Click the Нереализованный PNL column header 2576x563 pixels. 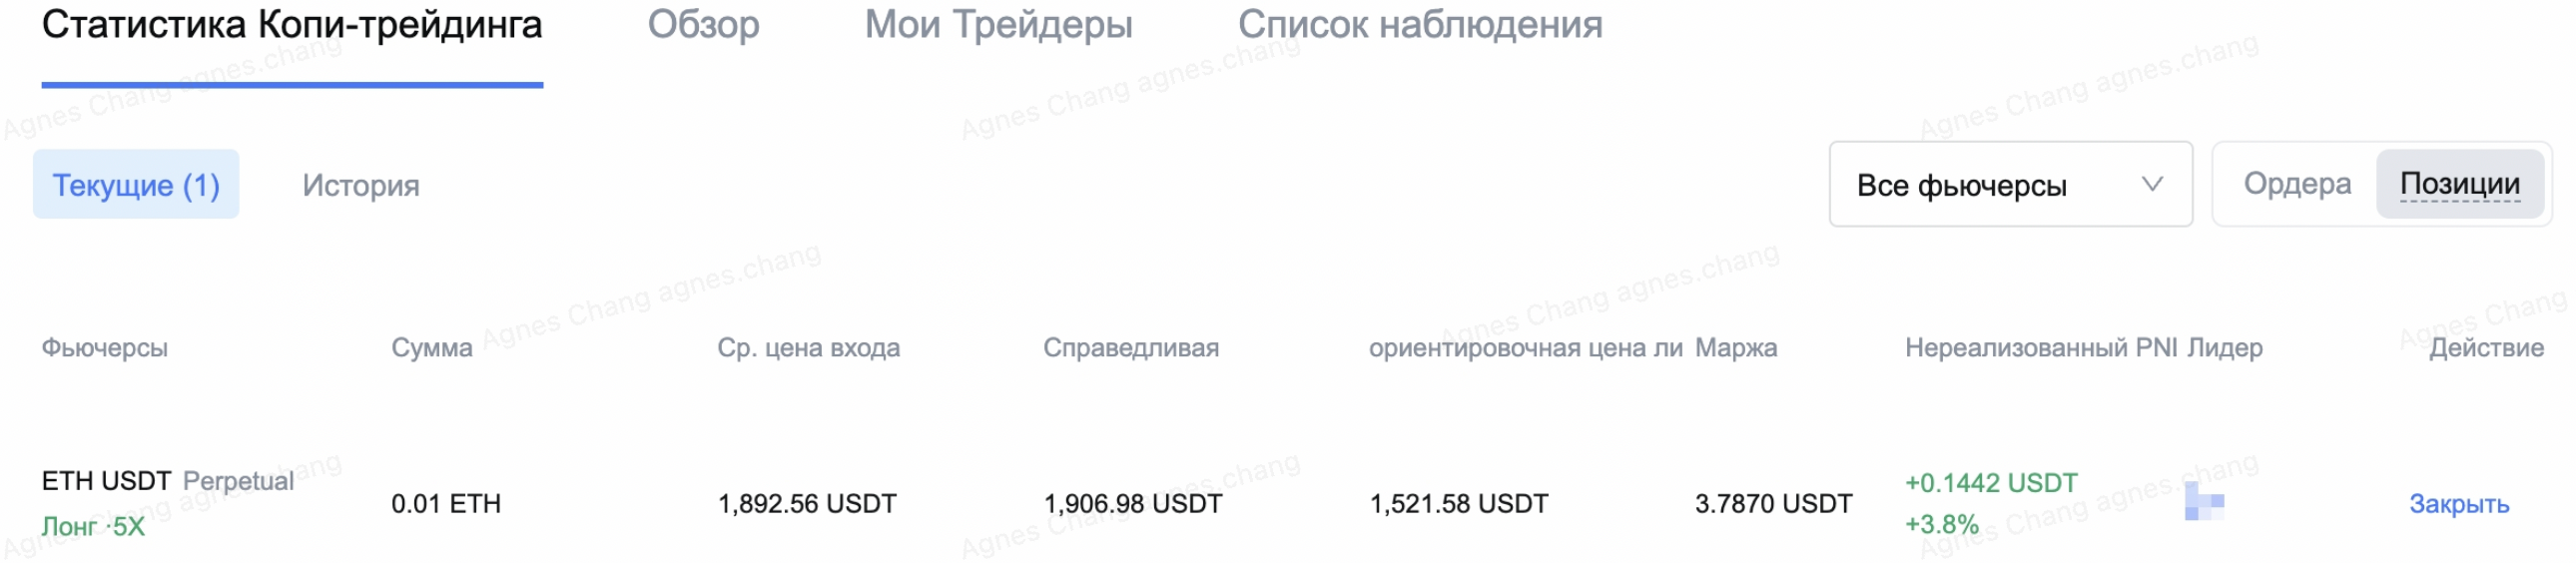2040,348
